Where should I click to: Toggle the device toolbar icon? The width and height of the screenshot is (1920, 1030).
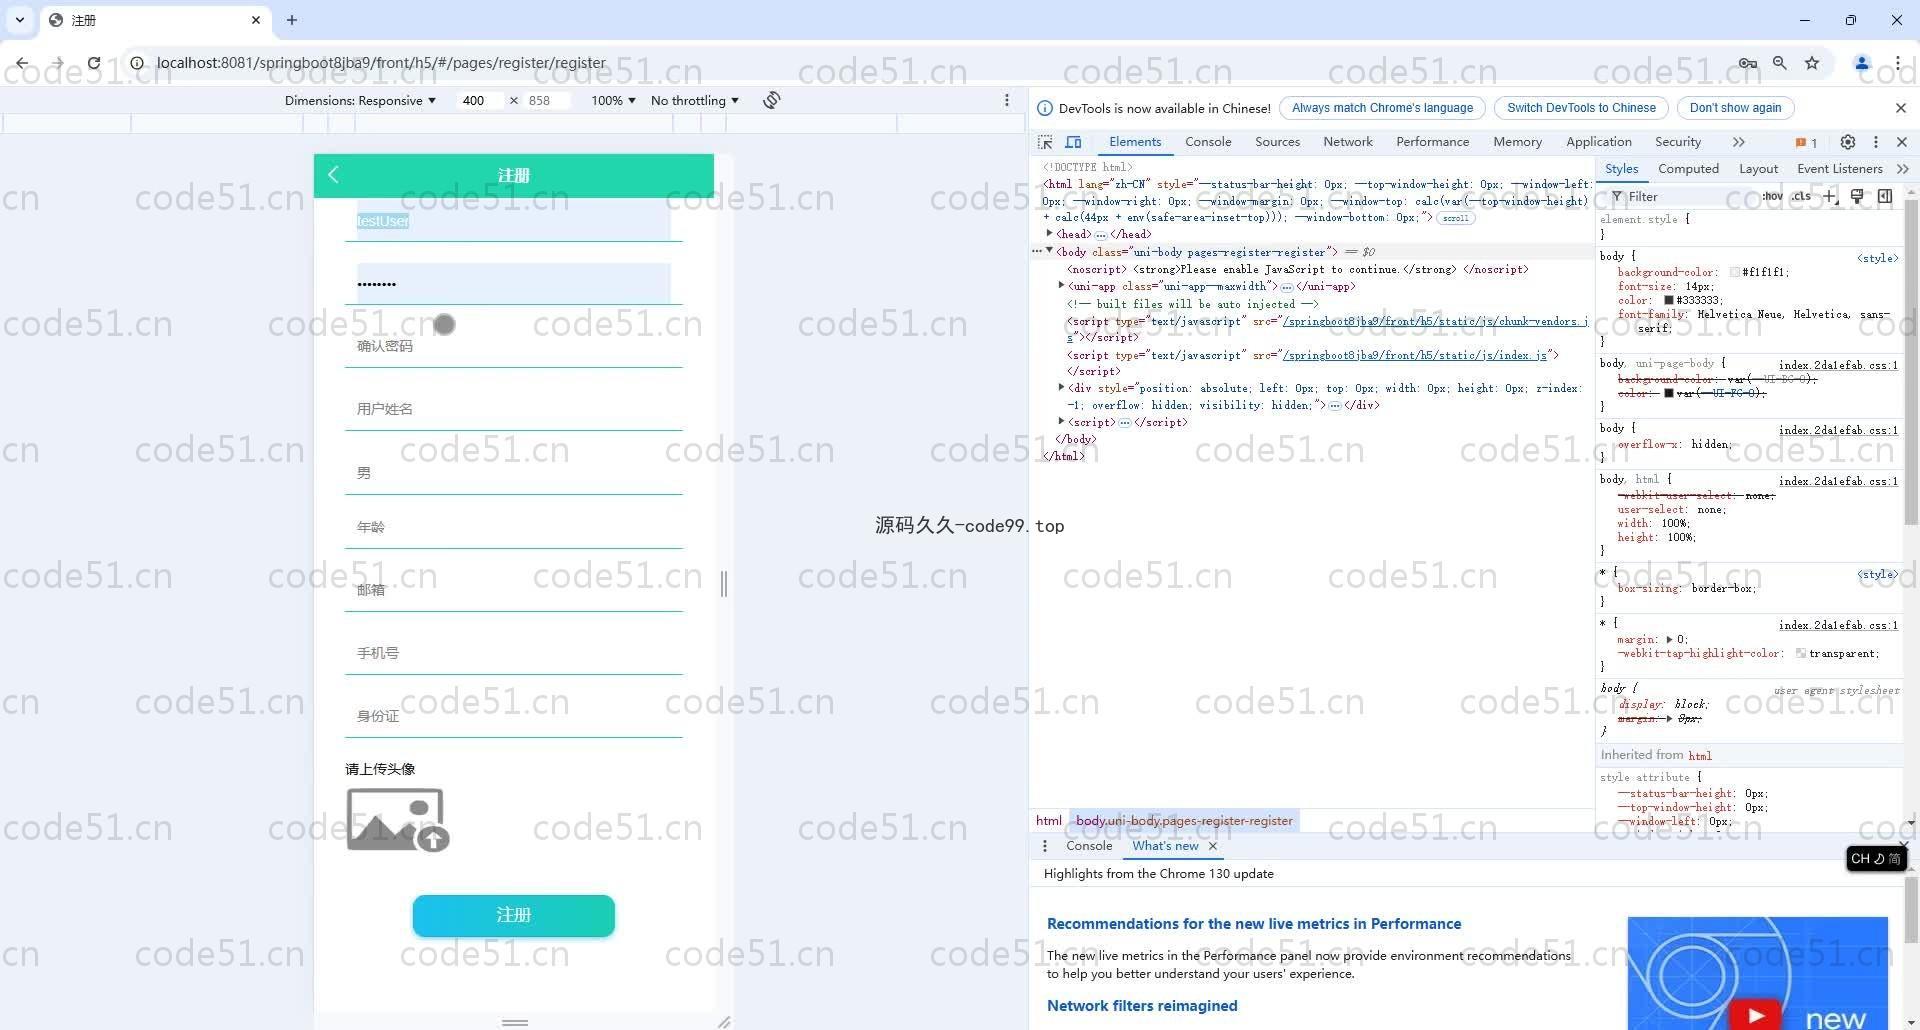tap(1073, 142)
